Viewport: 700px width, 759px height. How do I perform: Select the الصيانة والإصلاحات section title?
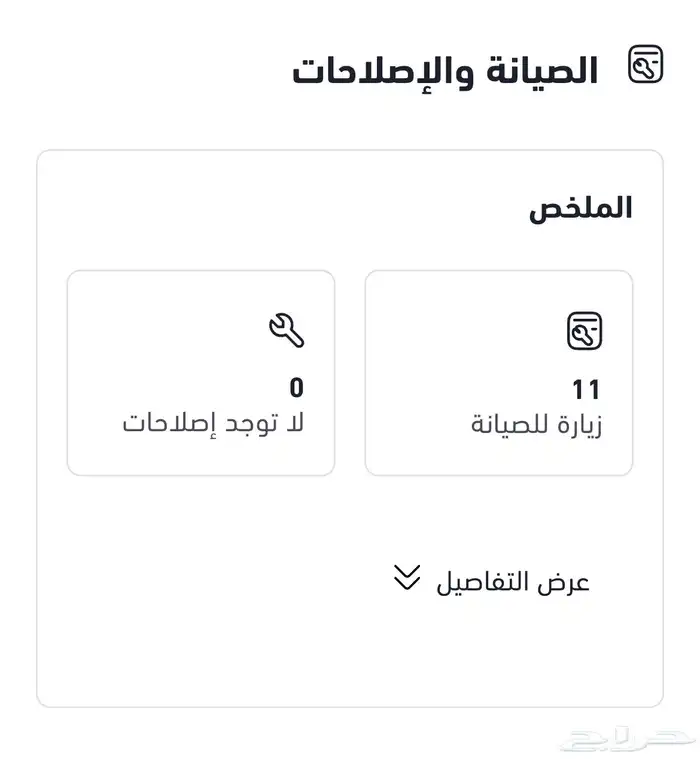coord(445,71)
